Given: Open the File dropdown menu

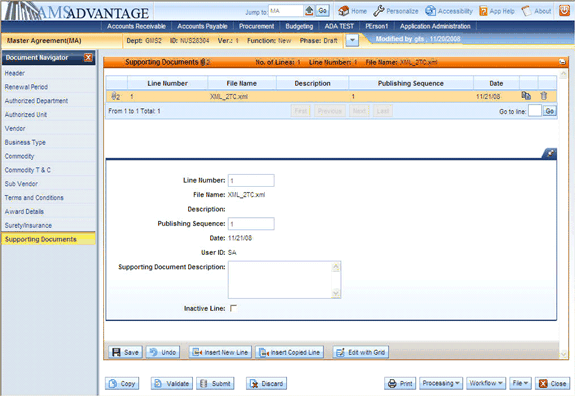Looking at the screenshot, I should click(x=520, y=383).
